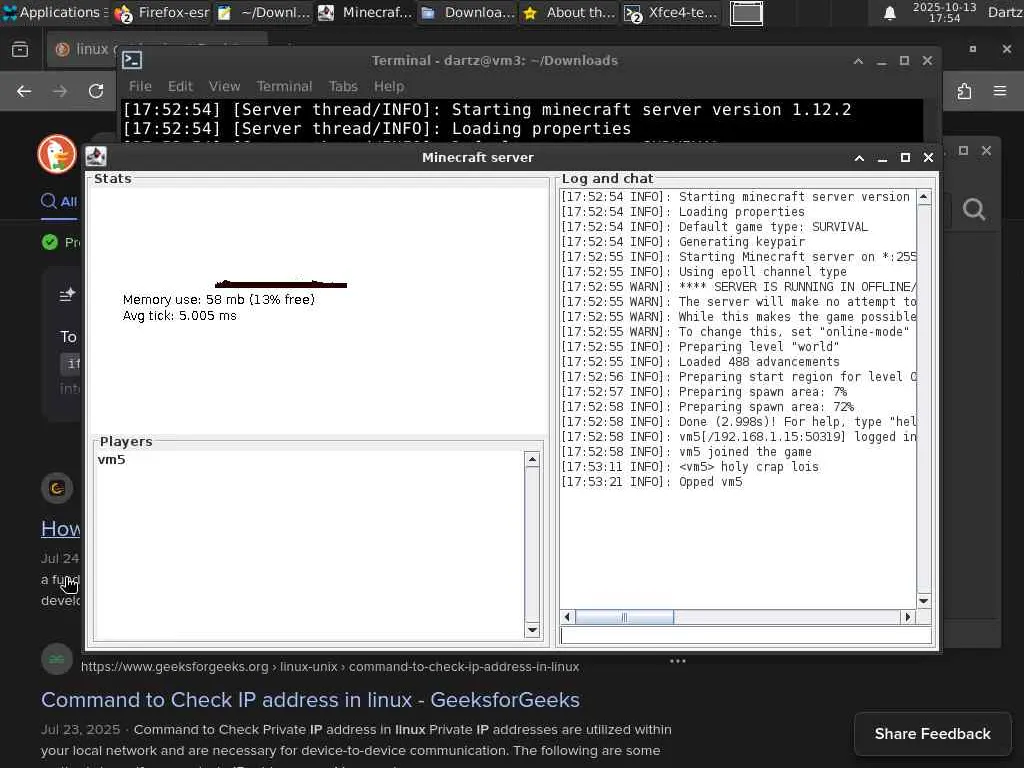This screenshot has height=768, width=1024.
Task: Click the 'Generating keypair' log line
Action: (x=683, y=242)
